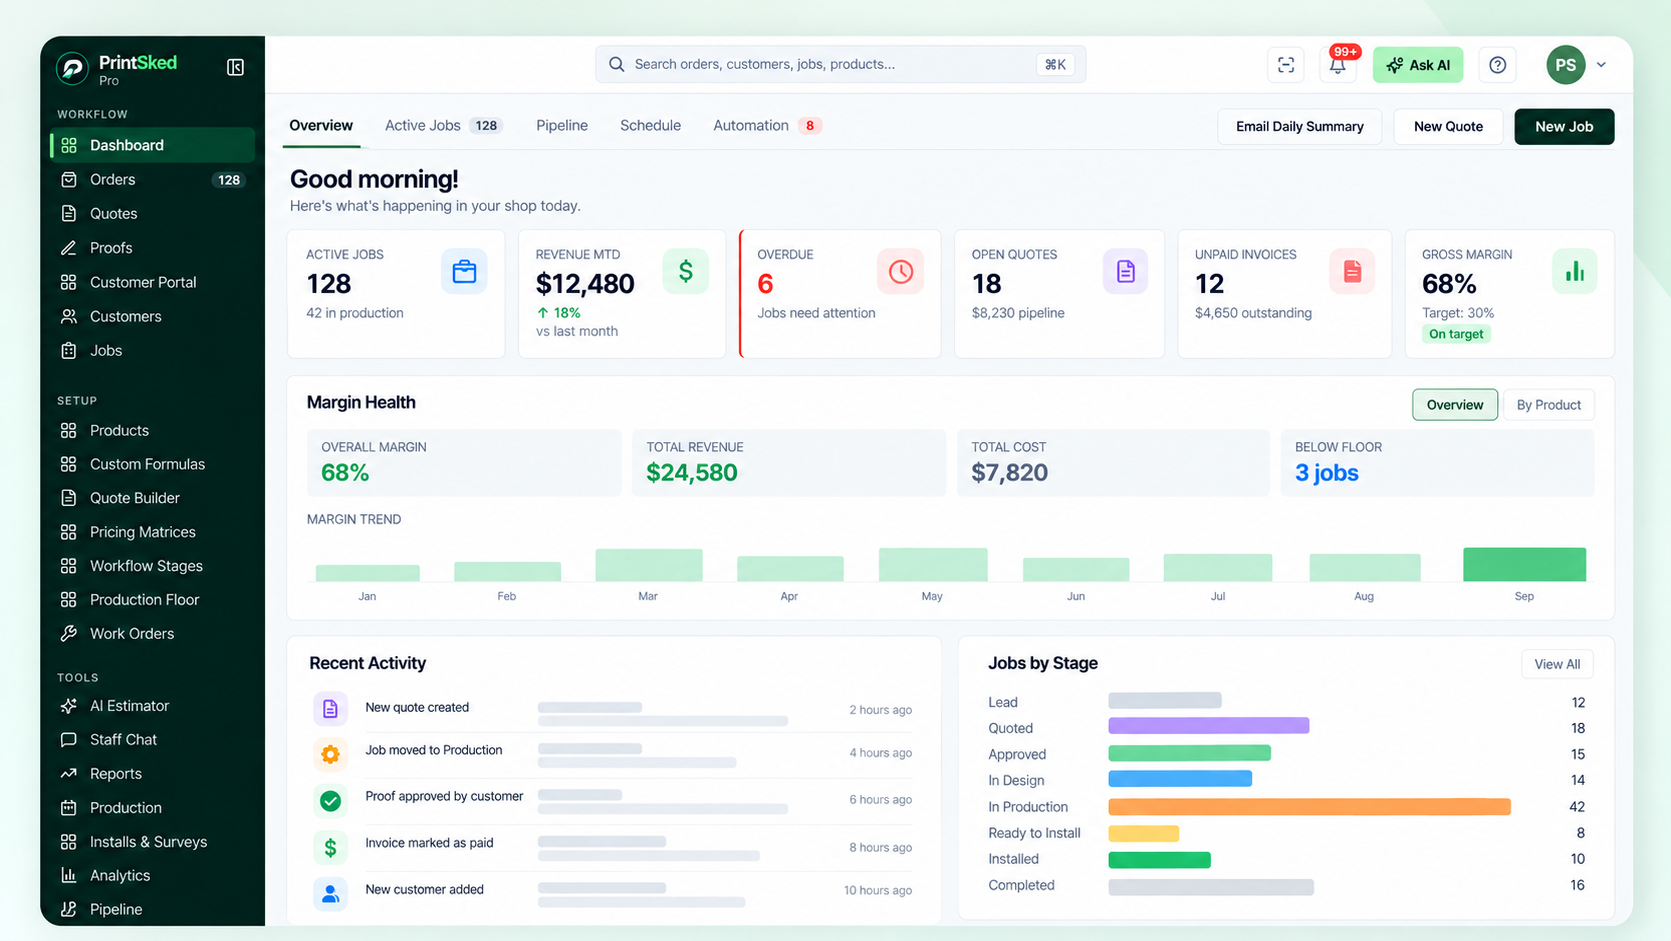Click the invoice icon on Unpaid Invoices card
The image size is (1671, 941).
pos(1352,272)
